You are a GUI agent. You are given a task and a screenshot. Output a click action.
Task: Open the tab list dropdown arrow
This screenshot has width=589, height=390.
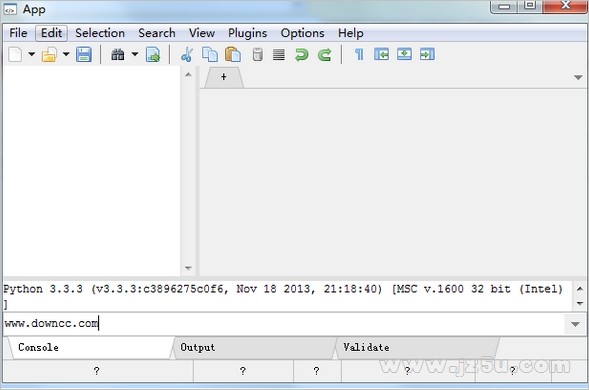click(x=578, y=77)
